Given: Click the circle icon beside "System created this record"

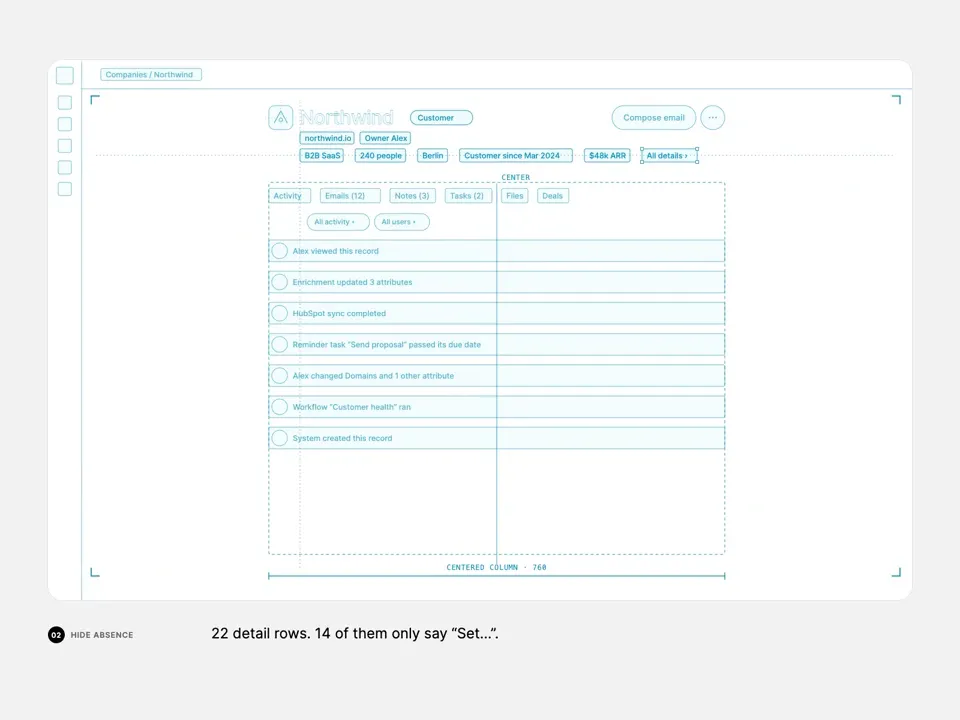Looking at the screenshot, I should point(280,438).
